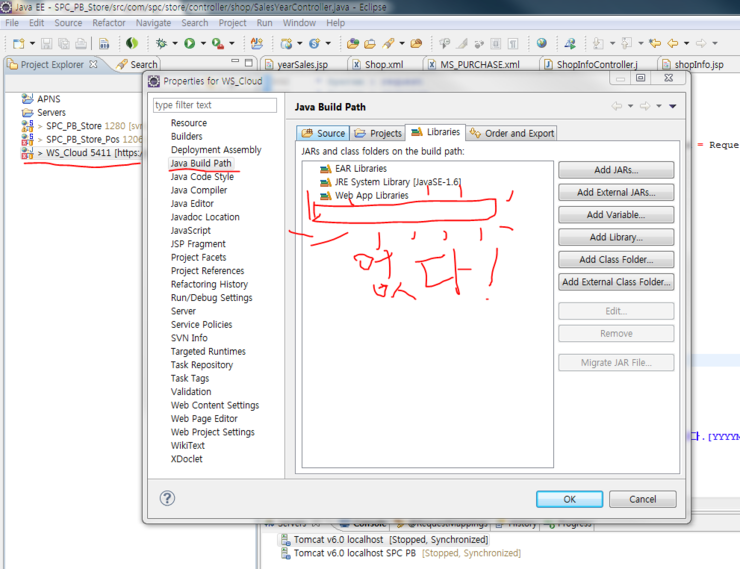Click the Save All toolbar icon
The height and width of the screenshot is (569, 740).
coord(64,44)
